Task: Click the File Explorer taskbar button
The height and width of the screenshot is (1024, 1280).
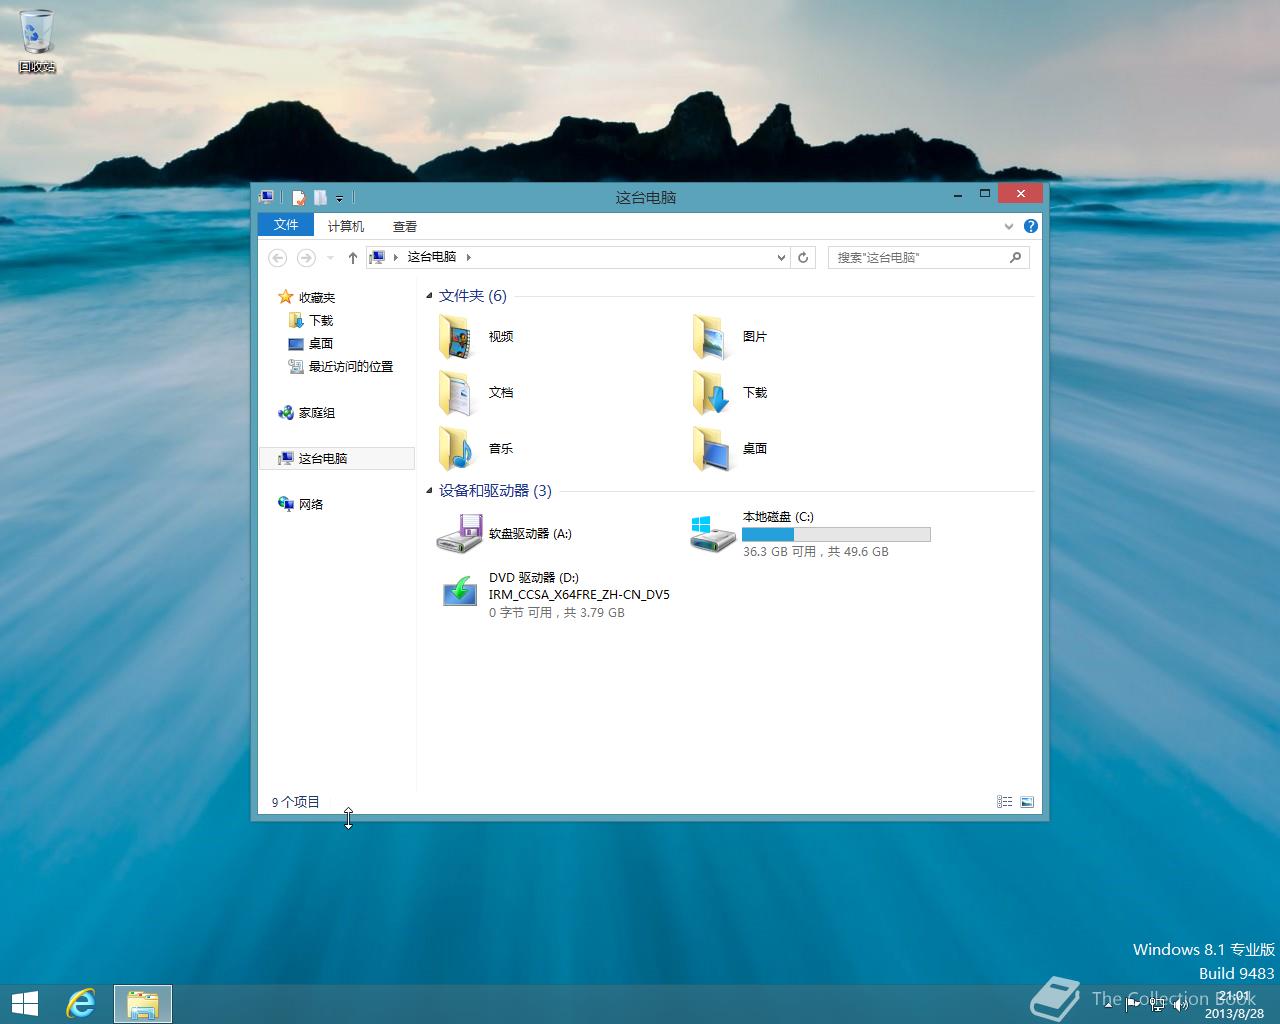Action: pyautogui.click(x=143, y=1004)
